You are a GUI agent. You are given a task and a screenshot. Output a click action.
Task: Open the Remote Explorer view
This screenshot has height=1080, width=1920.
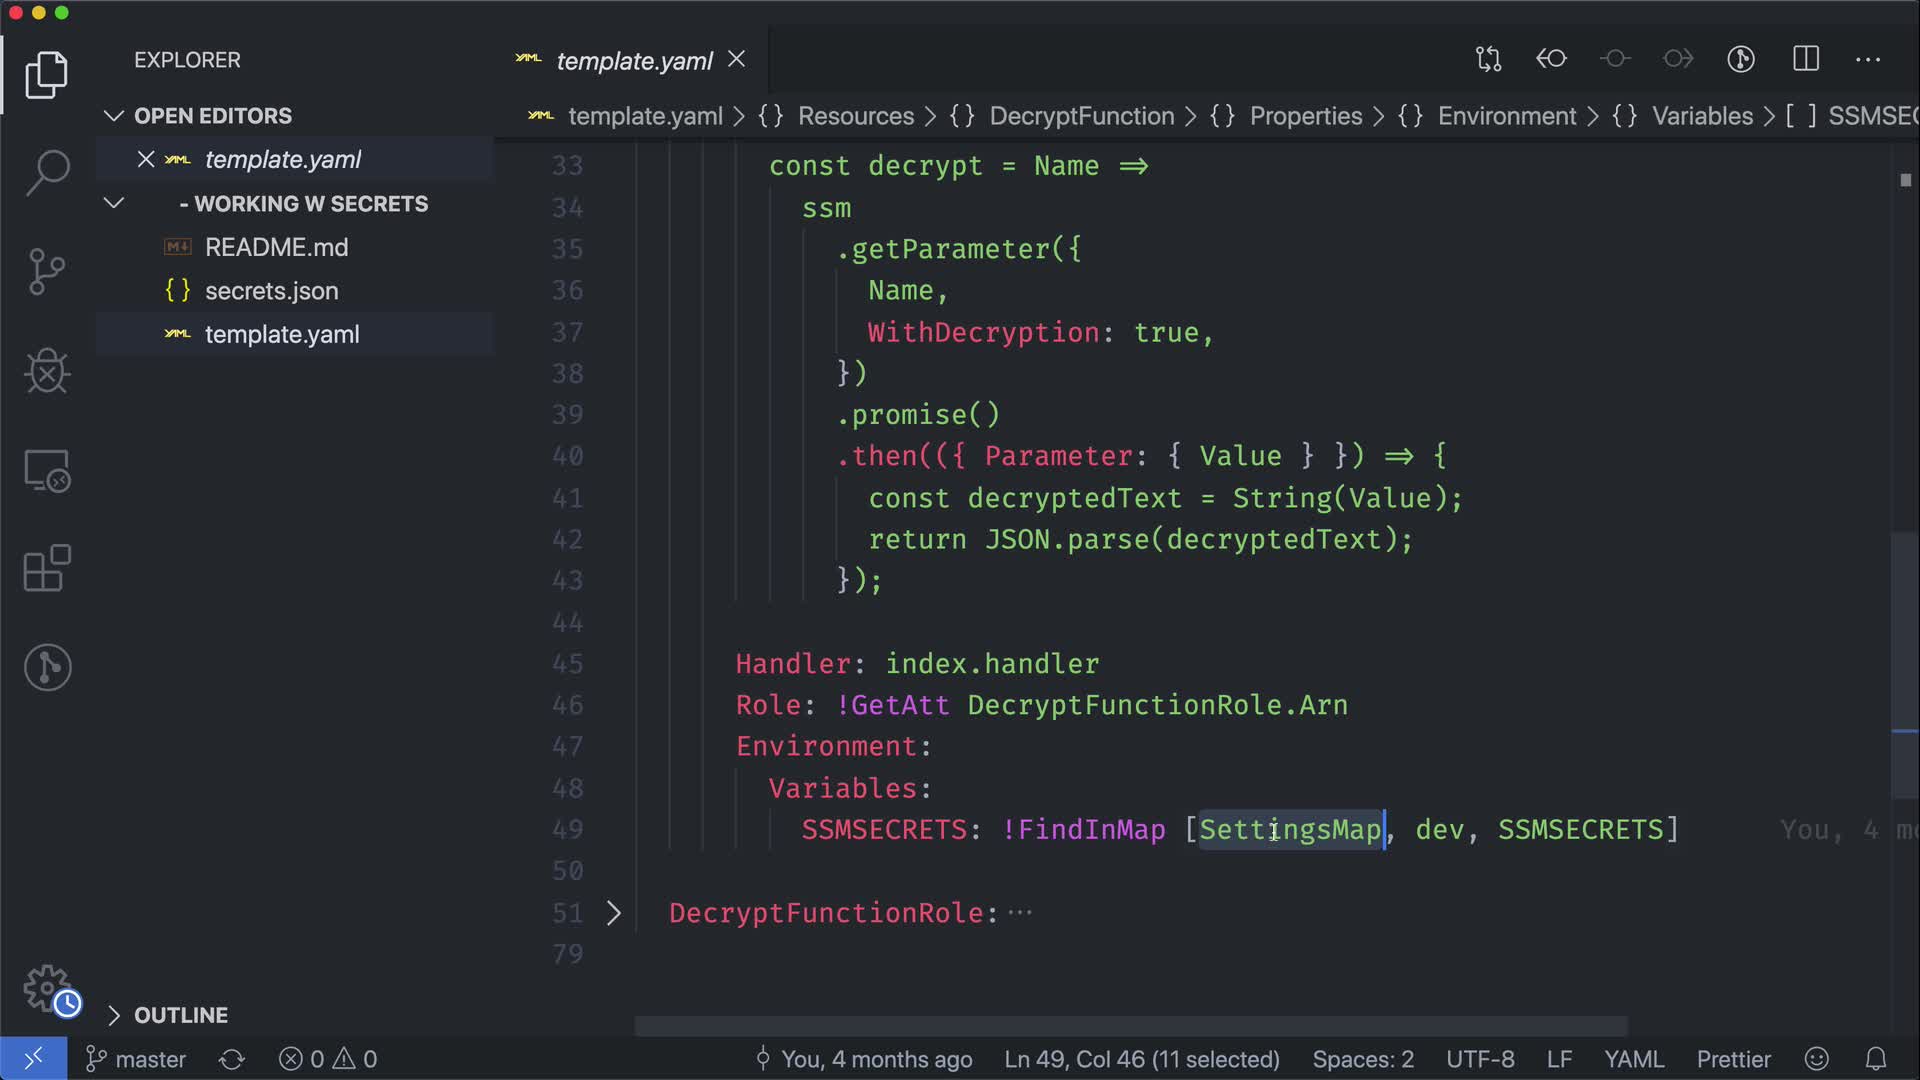[47, 470]
